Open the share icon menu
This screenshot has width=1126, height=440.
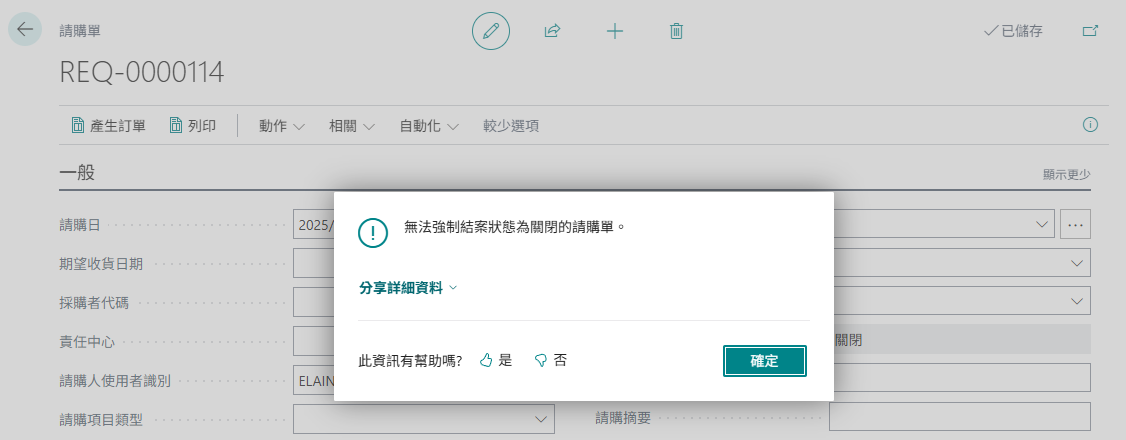552,31
